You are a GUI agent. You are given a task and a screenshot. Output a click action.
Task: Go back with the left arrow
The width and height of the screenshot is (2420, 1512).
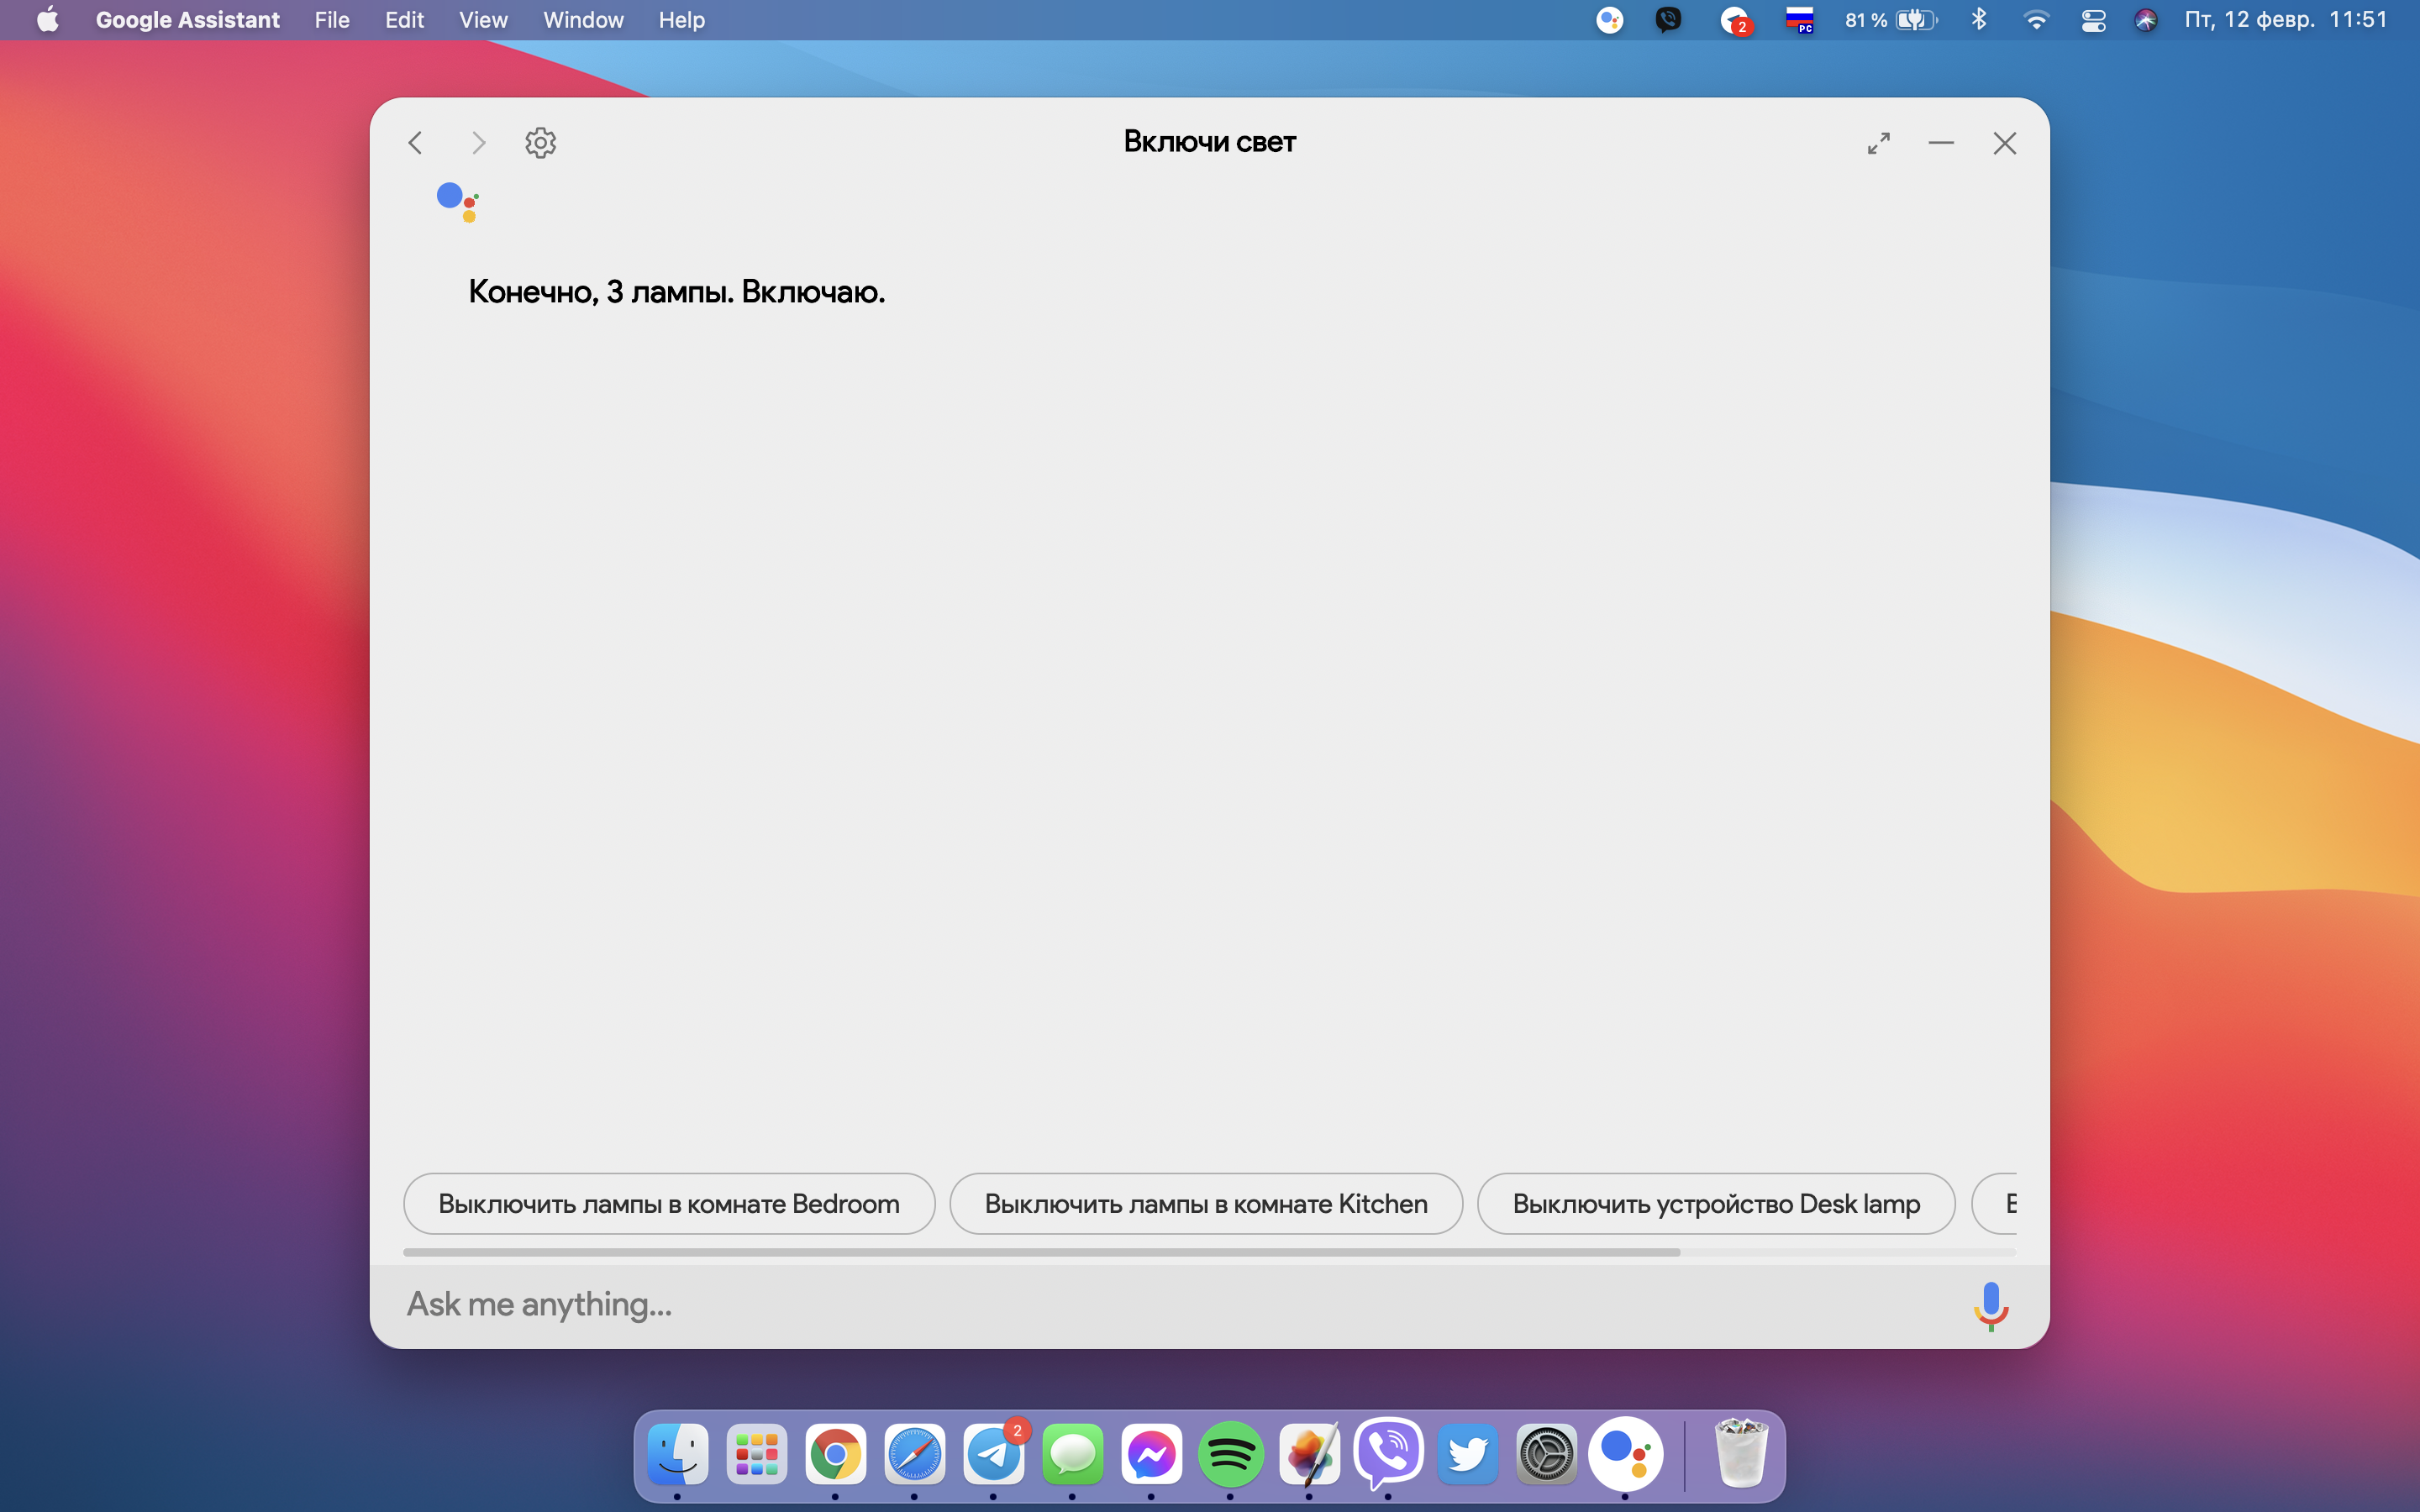(x=416, y=143)
